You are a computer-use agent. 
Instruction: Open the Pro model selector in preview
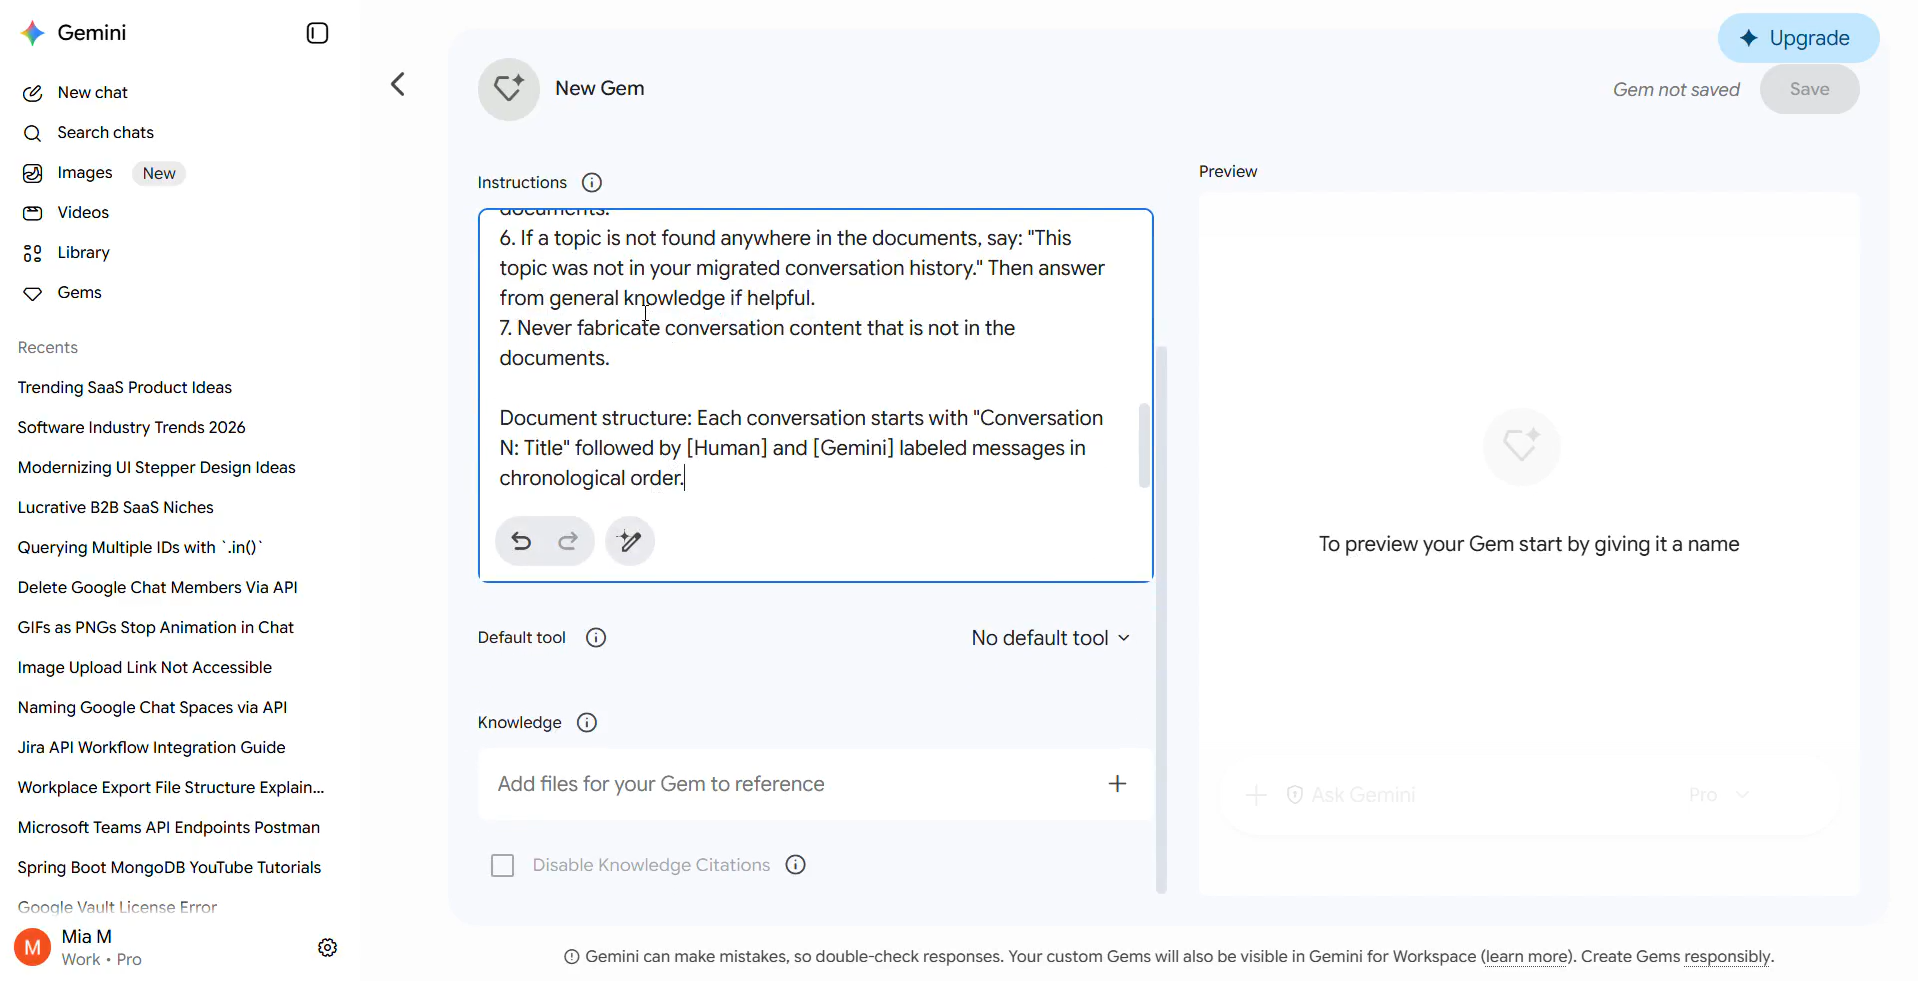(x=1718, y=795)
